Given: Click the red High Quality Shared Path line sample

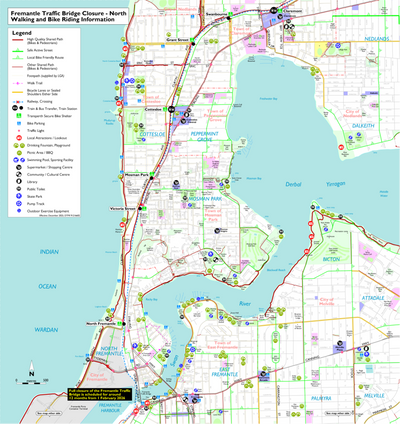Looking at the screenshot, I should tap(19, 40).
